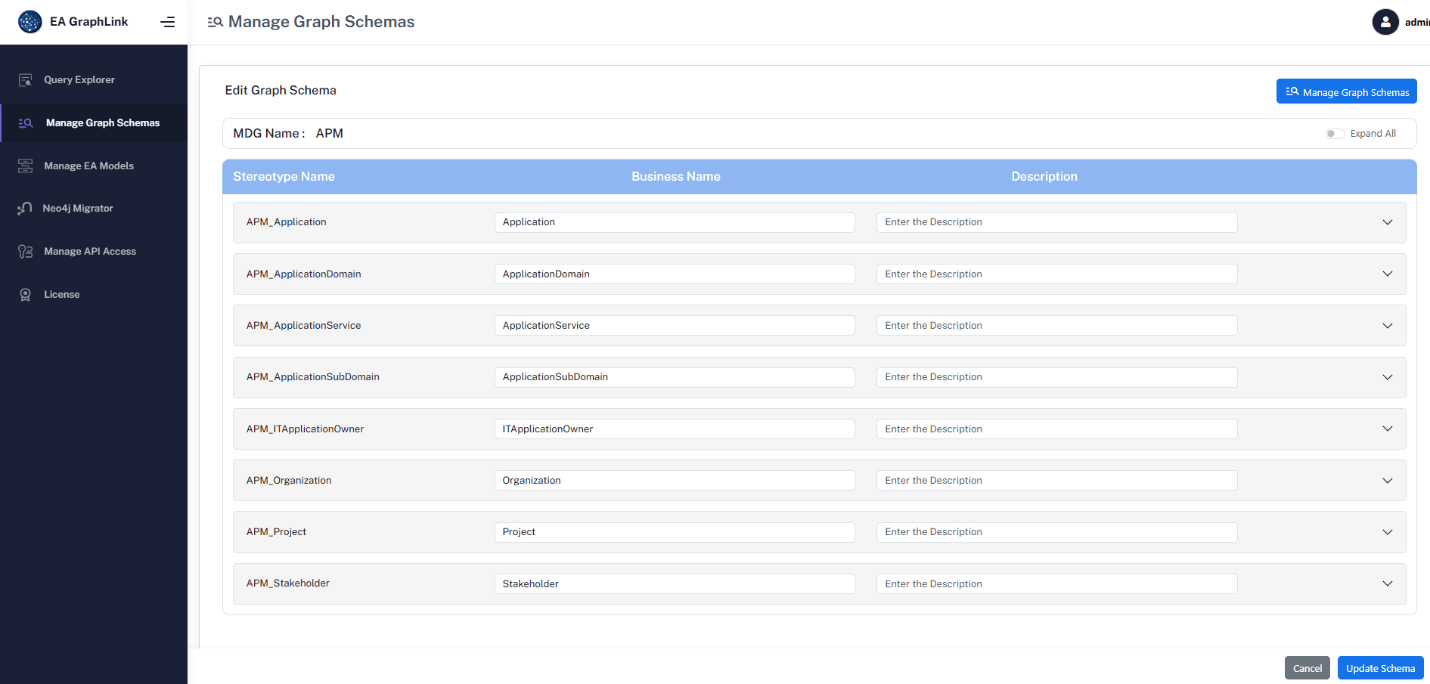Click the License badge icon
The height and width of the screenshot is (684, 1430).
pos(26,295)
